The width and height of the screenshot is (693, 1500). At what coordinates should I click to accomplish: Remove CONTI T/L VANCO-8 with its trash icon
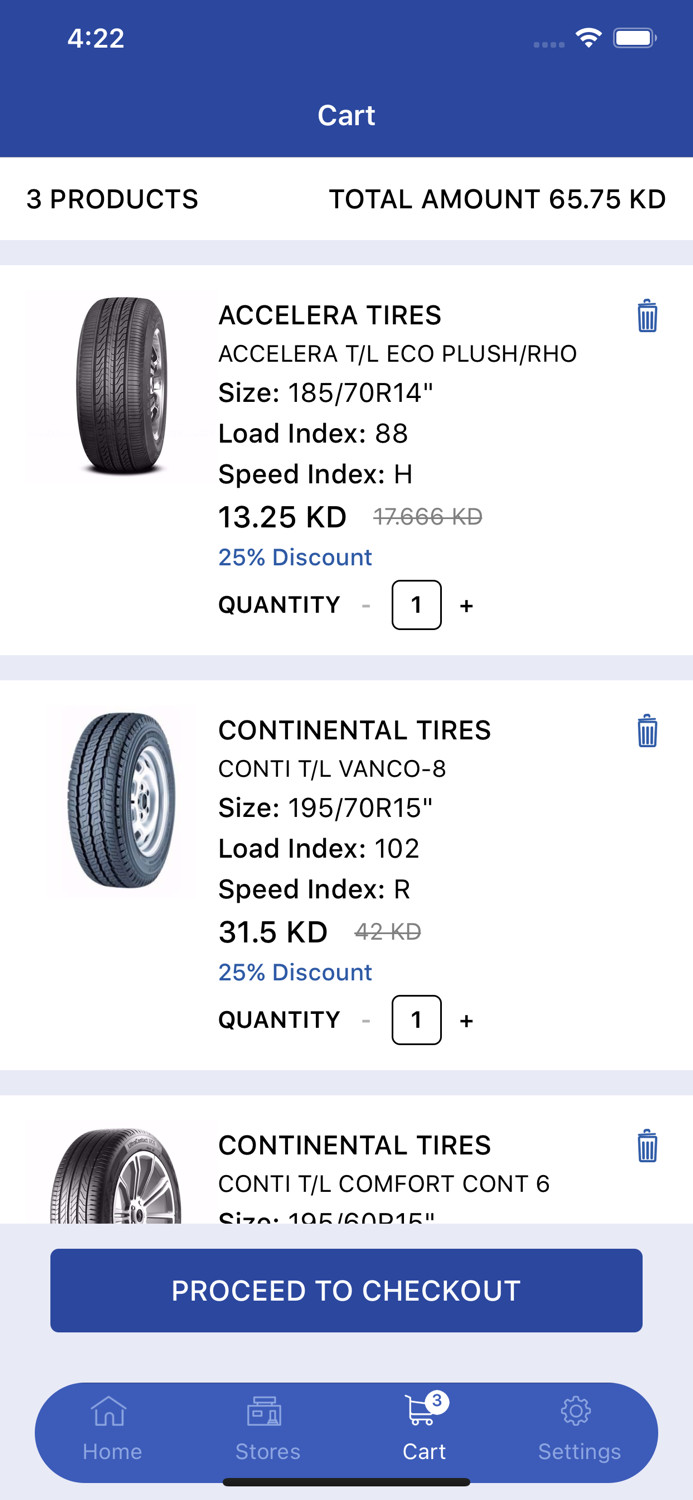point(647,731)
